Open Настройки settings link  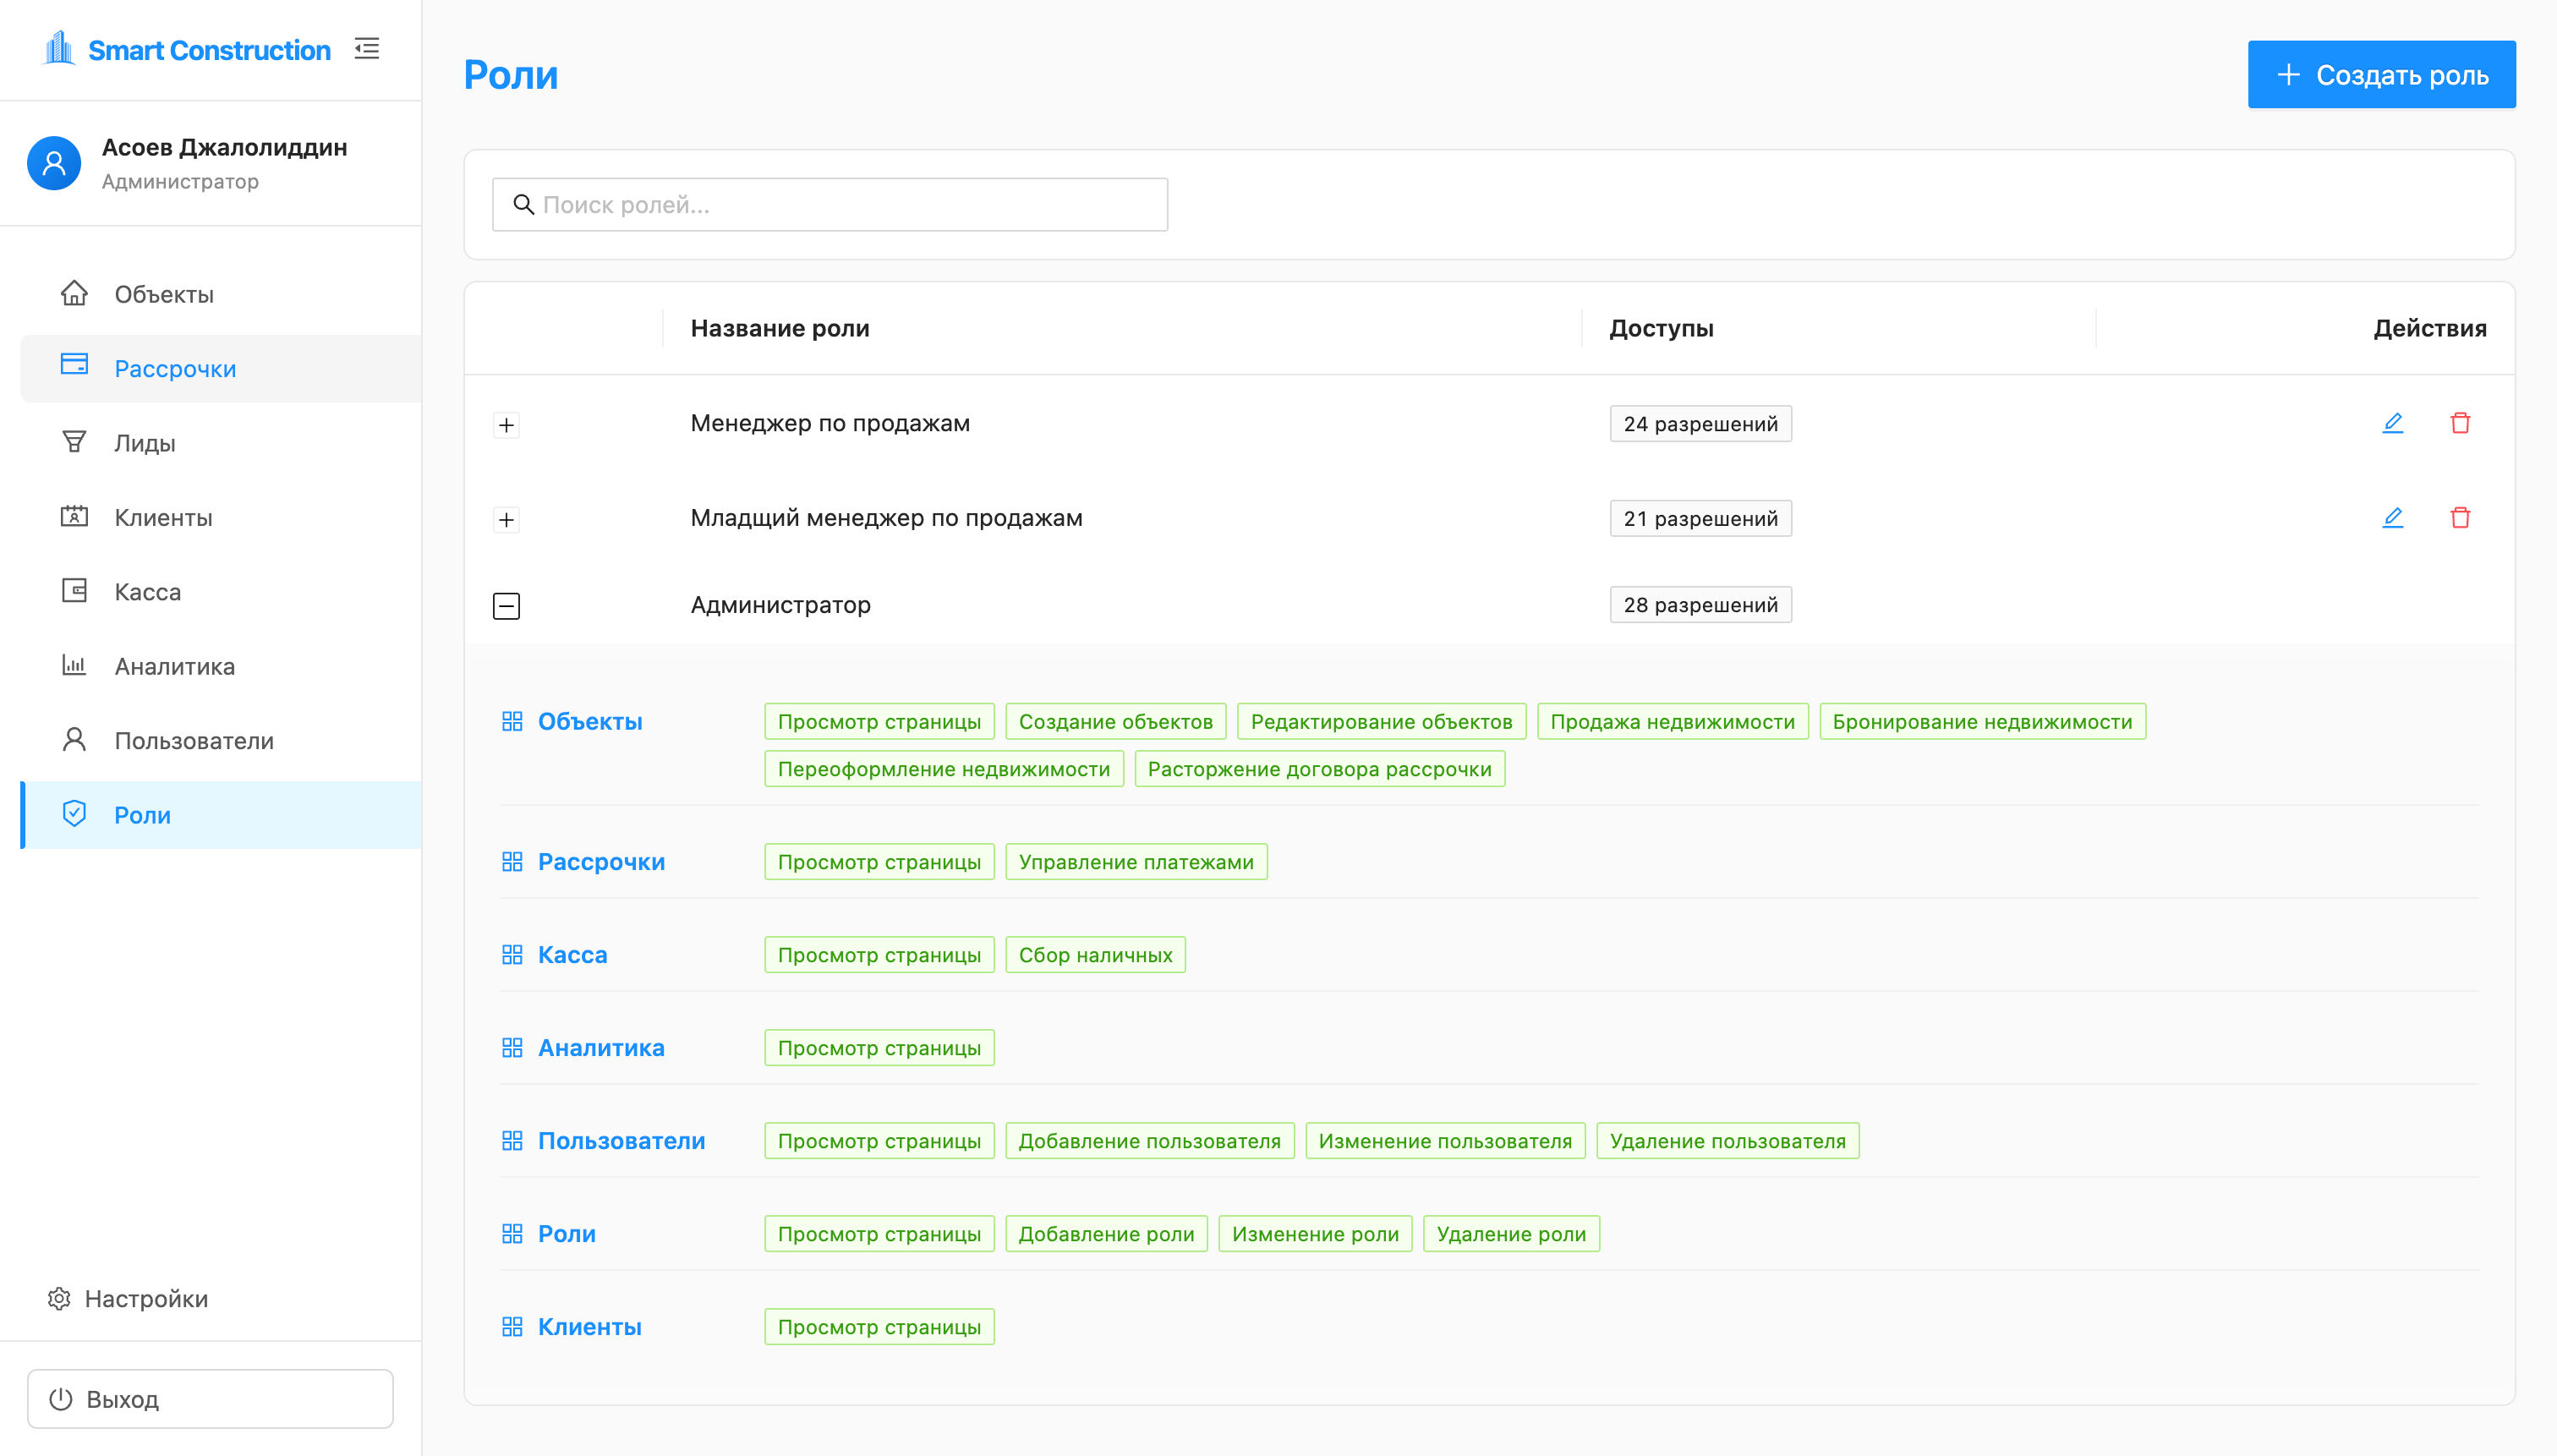pyautogui.click(x=128, y=1299)
